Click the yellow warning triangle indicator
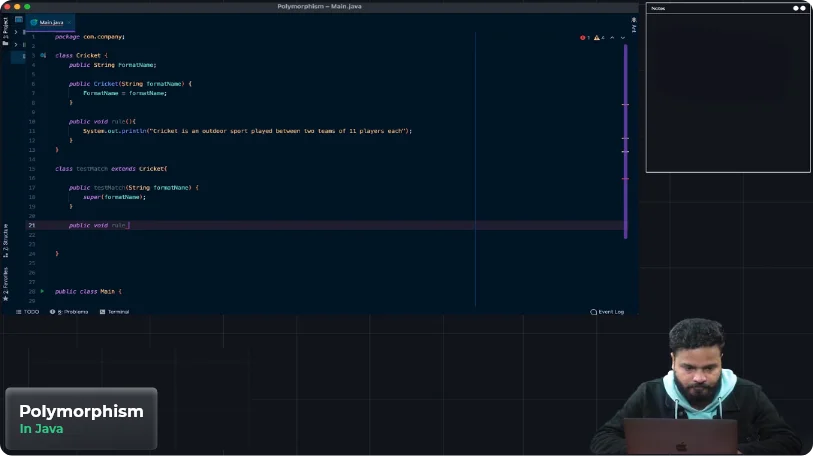Screen dimensions: 813x456 coord(599,37)
